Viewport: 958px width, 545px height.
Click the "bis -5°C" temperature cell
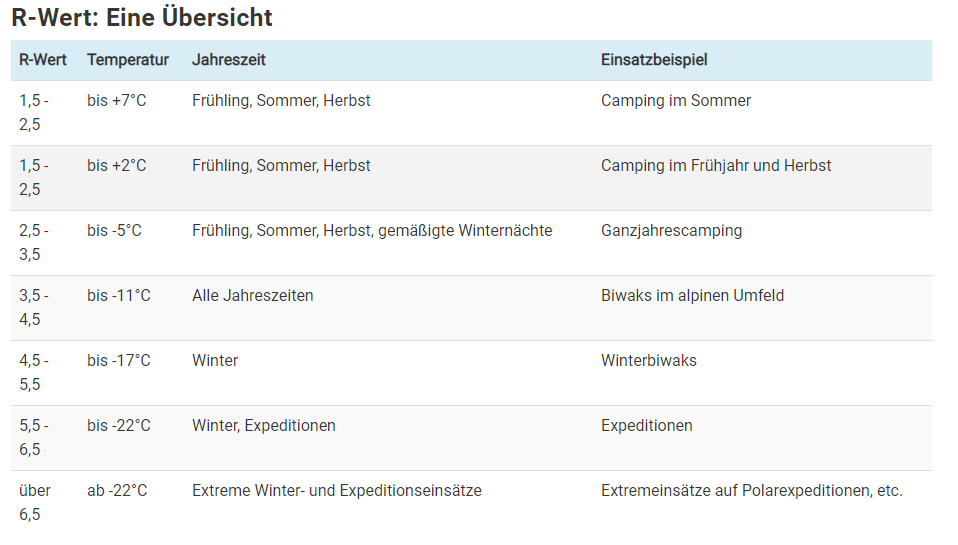pyautogui.click(x=114, y=231)
